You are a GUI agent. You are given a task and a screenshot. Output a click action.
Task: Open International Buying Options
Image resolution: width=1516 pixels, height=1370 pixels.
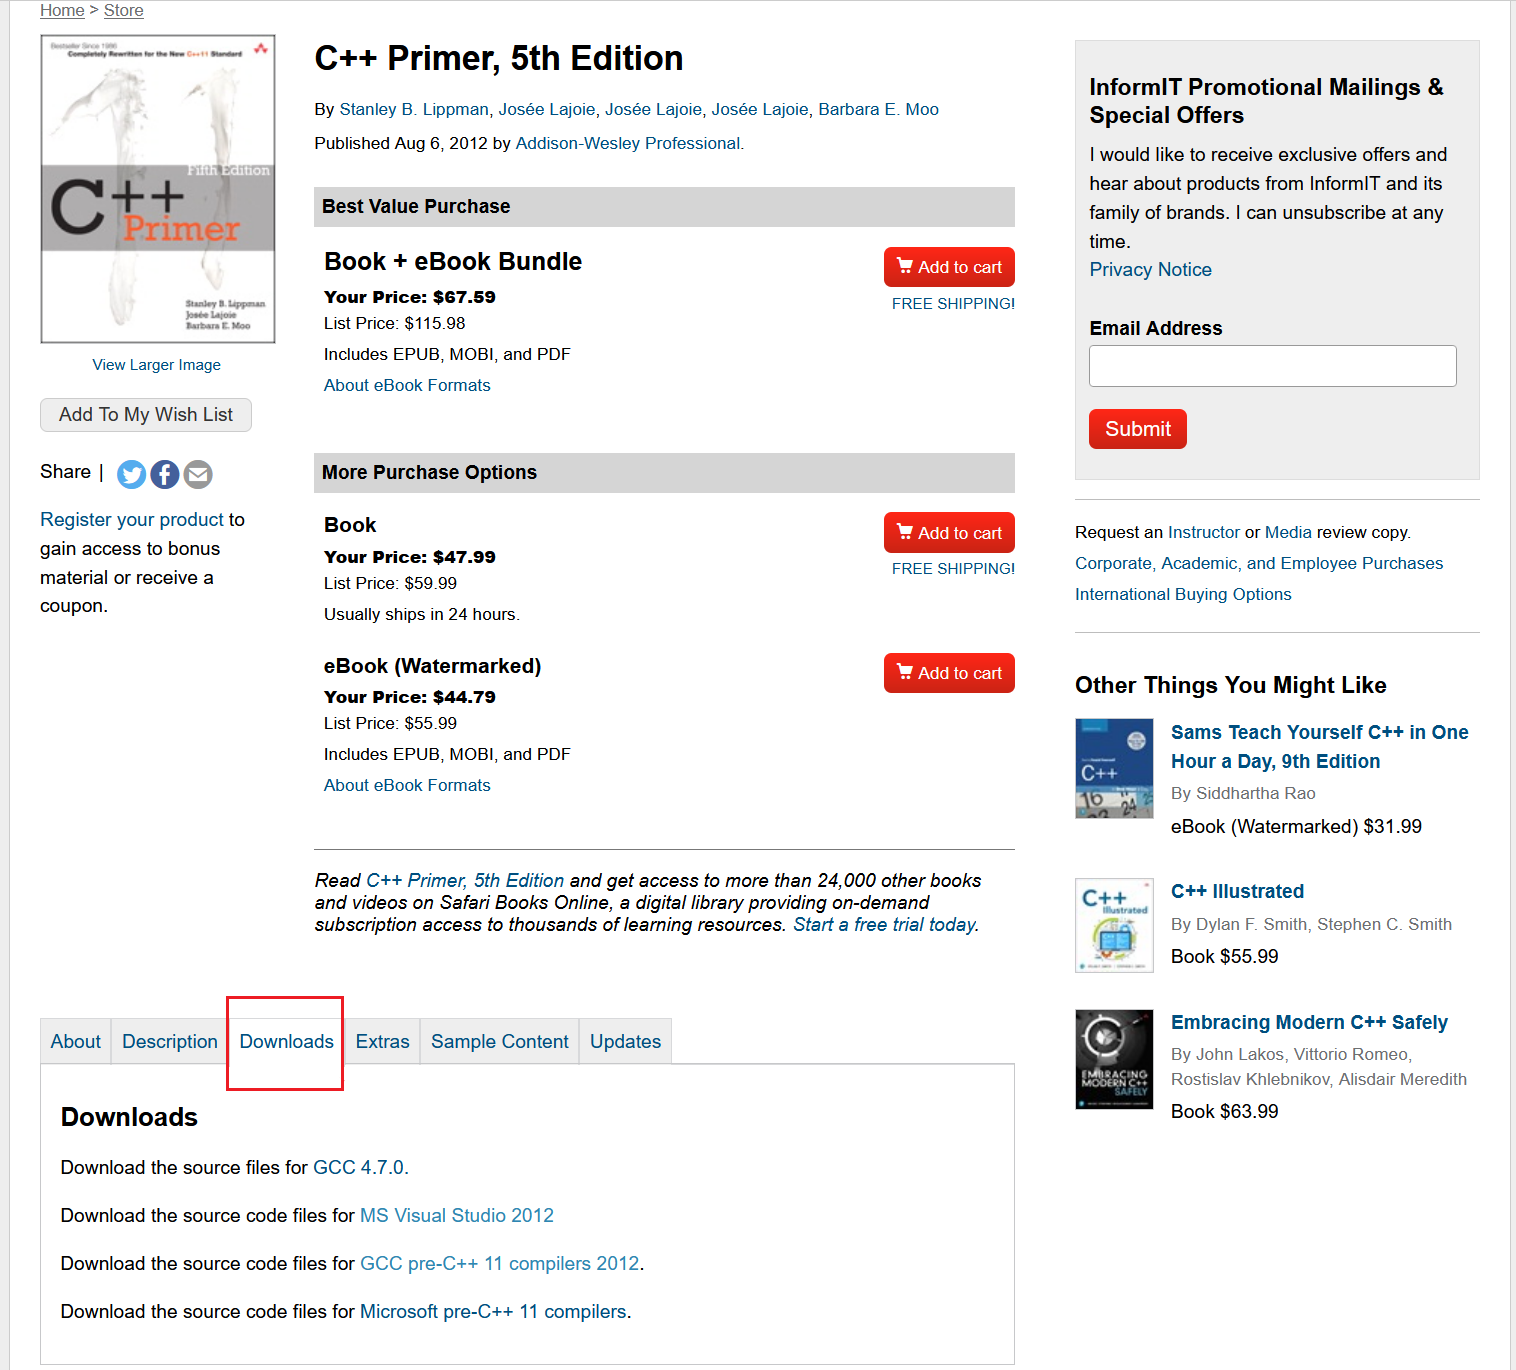coord(1183,594)
